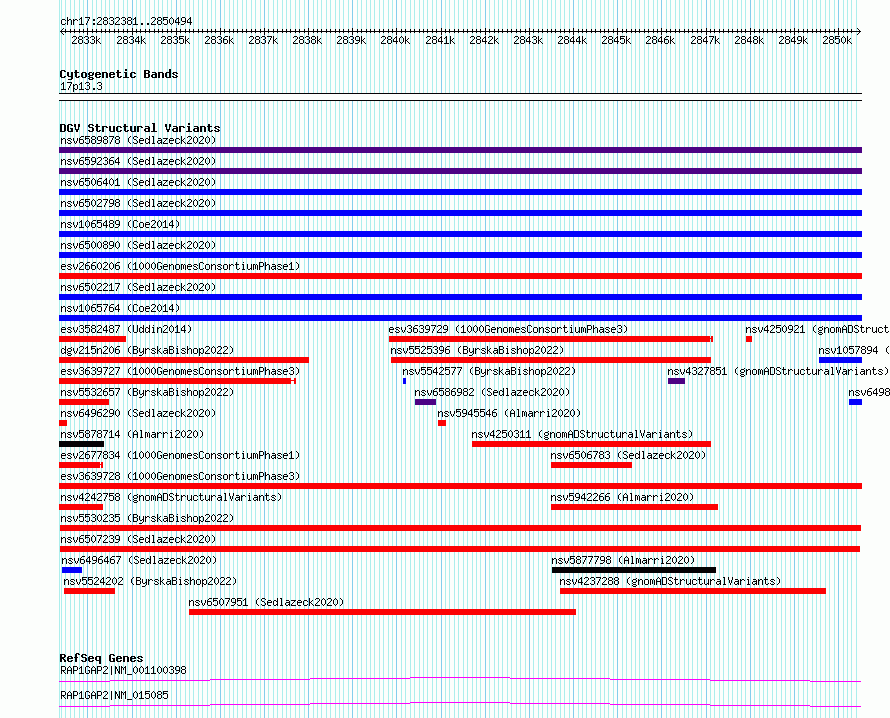Select the nsv4327851 purple segment

(676, 381)
